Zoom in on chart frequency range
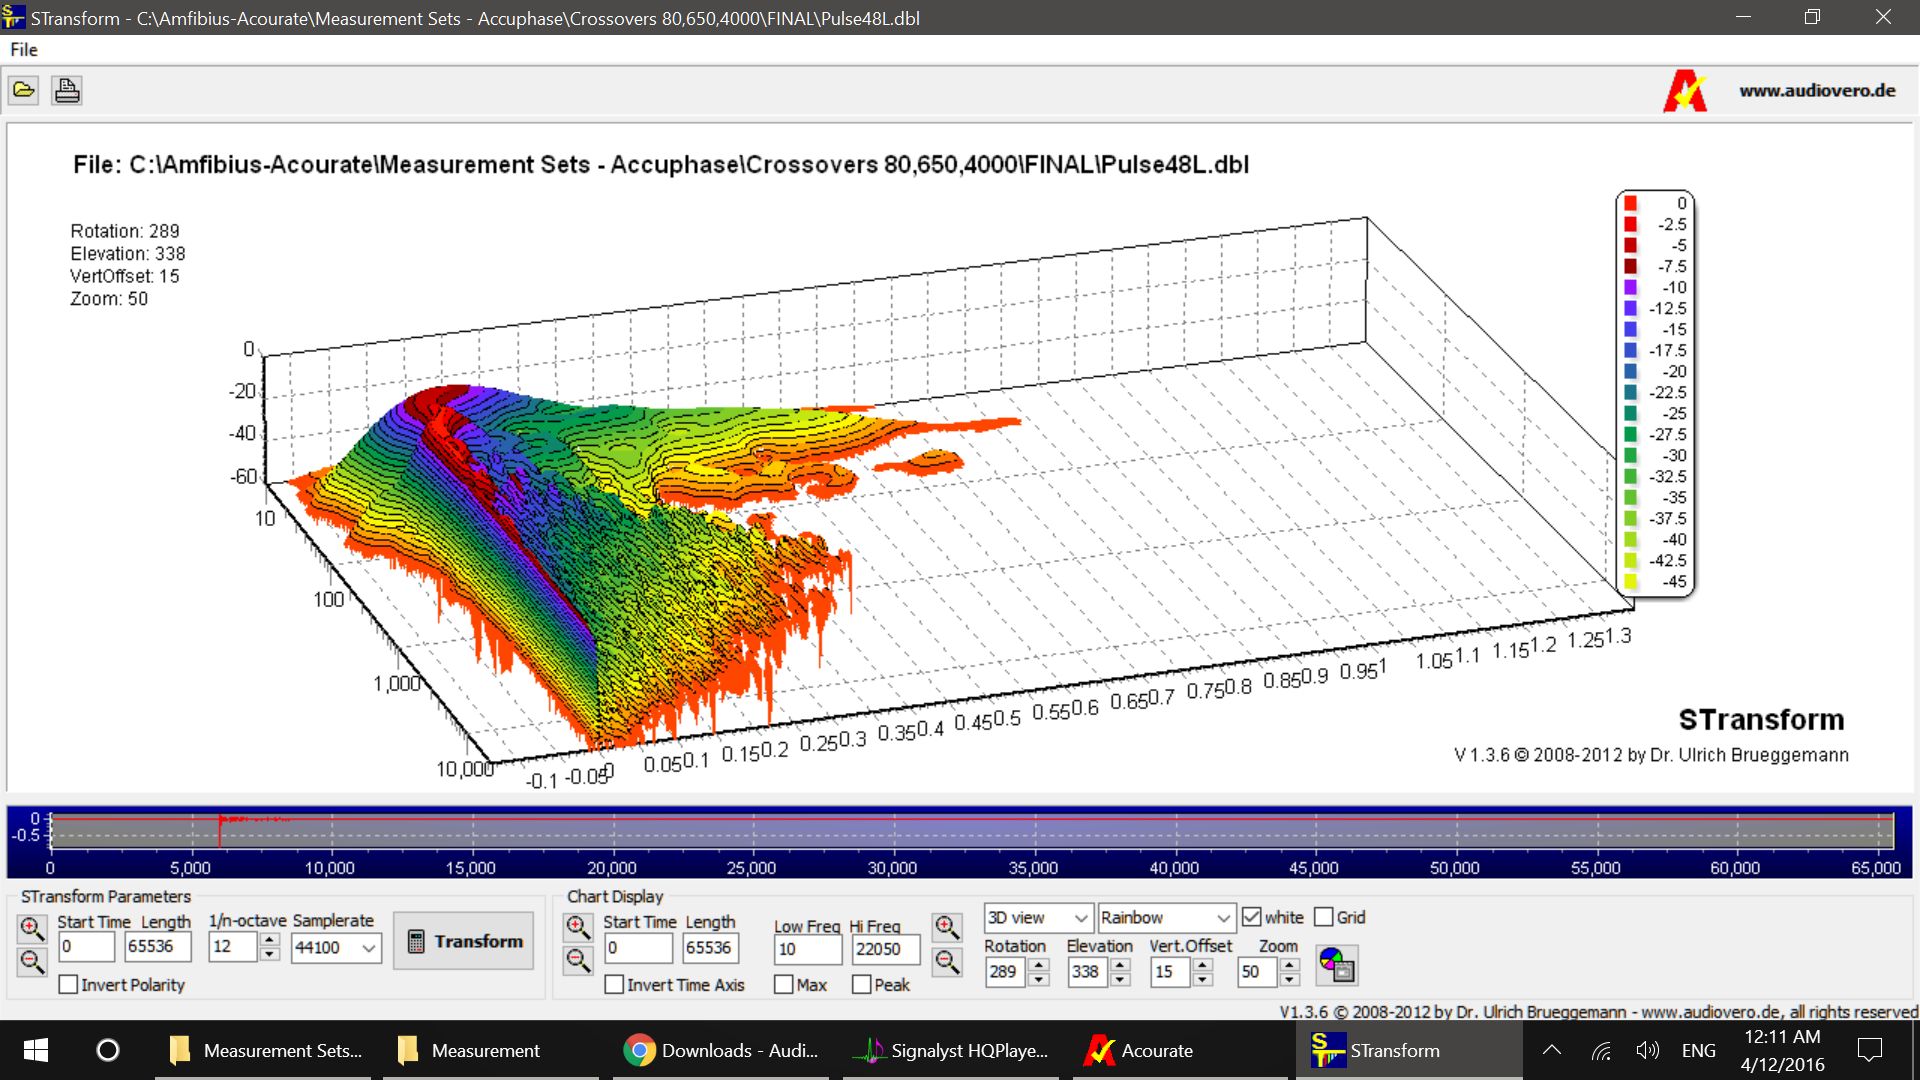 (947, 927)
